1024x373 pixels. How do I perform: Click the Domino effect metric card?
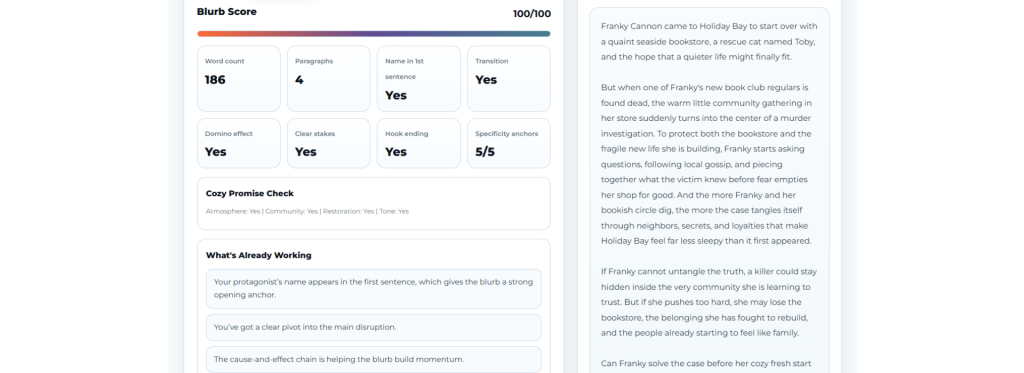(x=238, y=143)
